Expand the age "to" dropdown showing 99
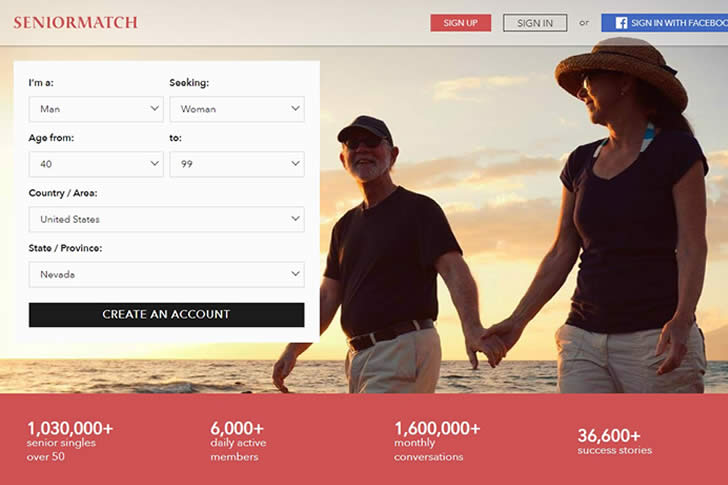Image resolution: width=728 pixels, height=485 pixels. (x=237, y=164)
